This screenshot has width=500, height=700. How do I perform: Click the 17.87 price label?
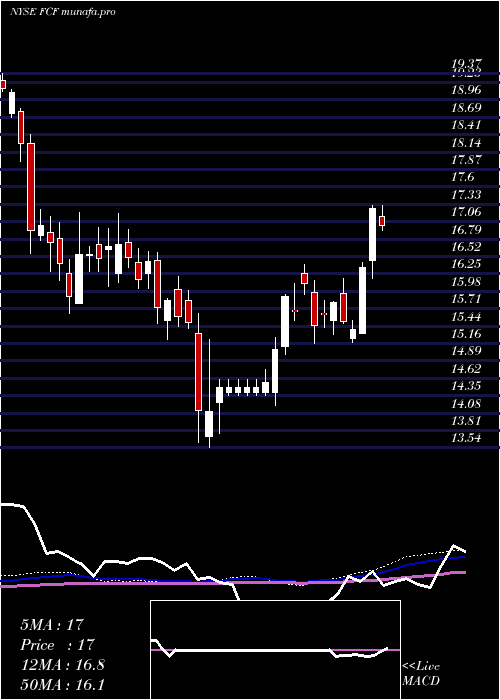point(467,160)
